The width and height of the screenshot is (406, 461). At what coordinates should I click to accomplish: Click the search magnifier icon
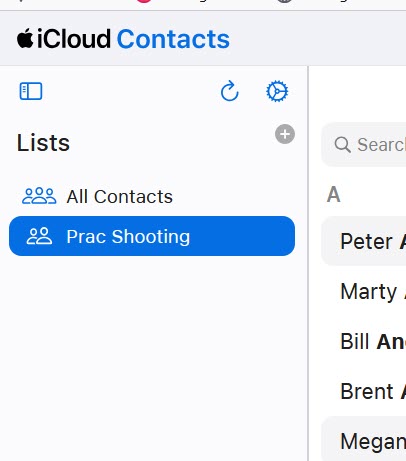(x=342, y=145)
